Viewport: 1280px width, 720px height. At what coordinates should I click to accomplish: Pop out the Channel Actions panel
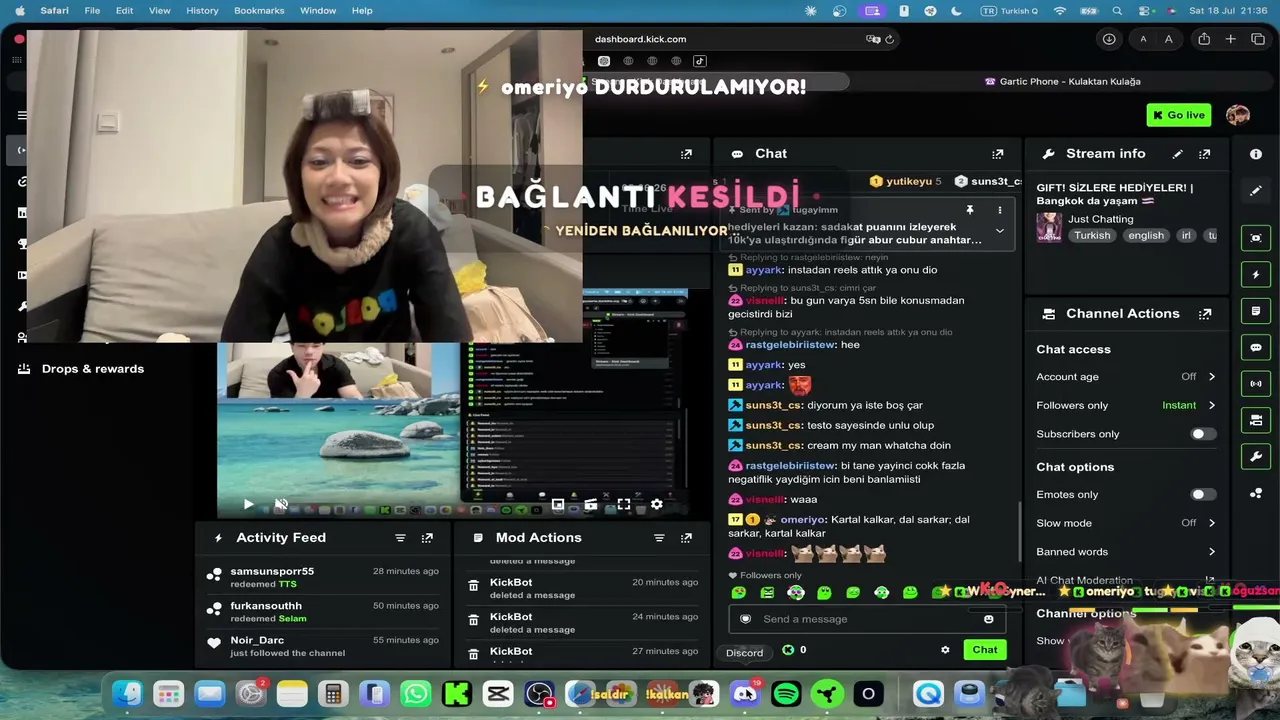click(1204, 314)
